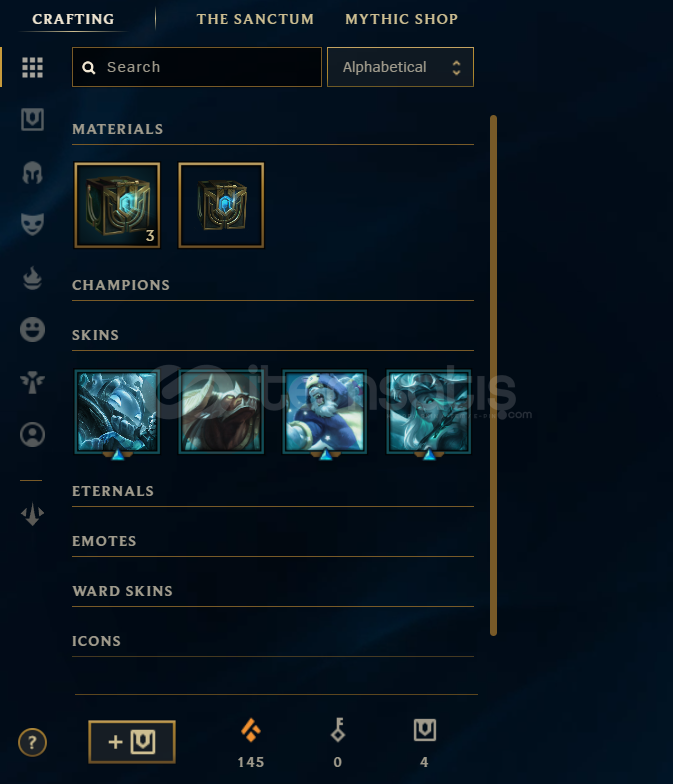
Task: Select the chest stack with count 3
Action: click(x=118, y=205)
